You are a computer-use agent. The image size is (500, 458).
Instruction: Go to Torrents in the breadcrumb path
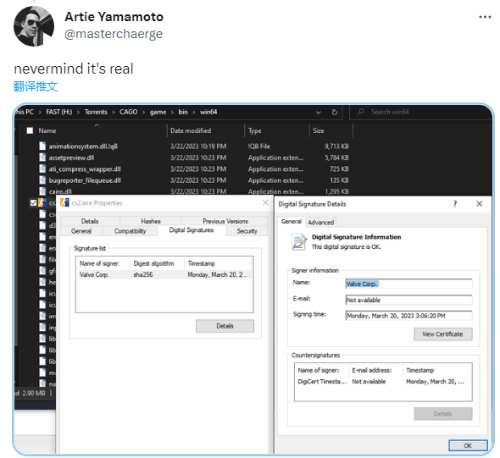coord(96,112)
